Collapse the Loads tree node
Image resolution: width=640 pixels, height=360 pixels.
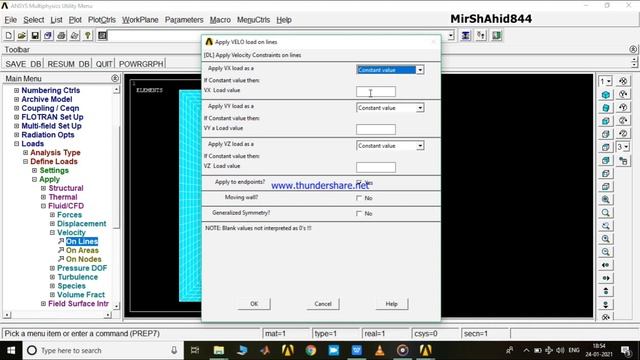point(16,144)
